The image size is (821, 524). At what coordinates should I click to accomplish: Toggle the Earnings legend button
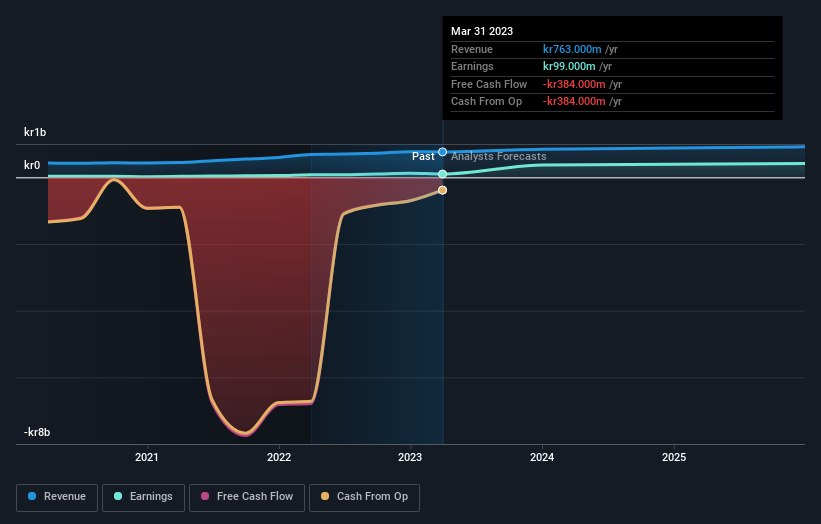point(143,497)
